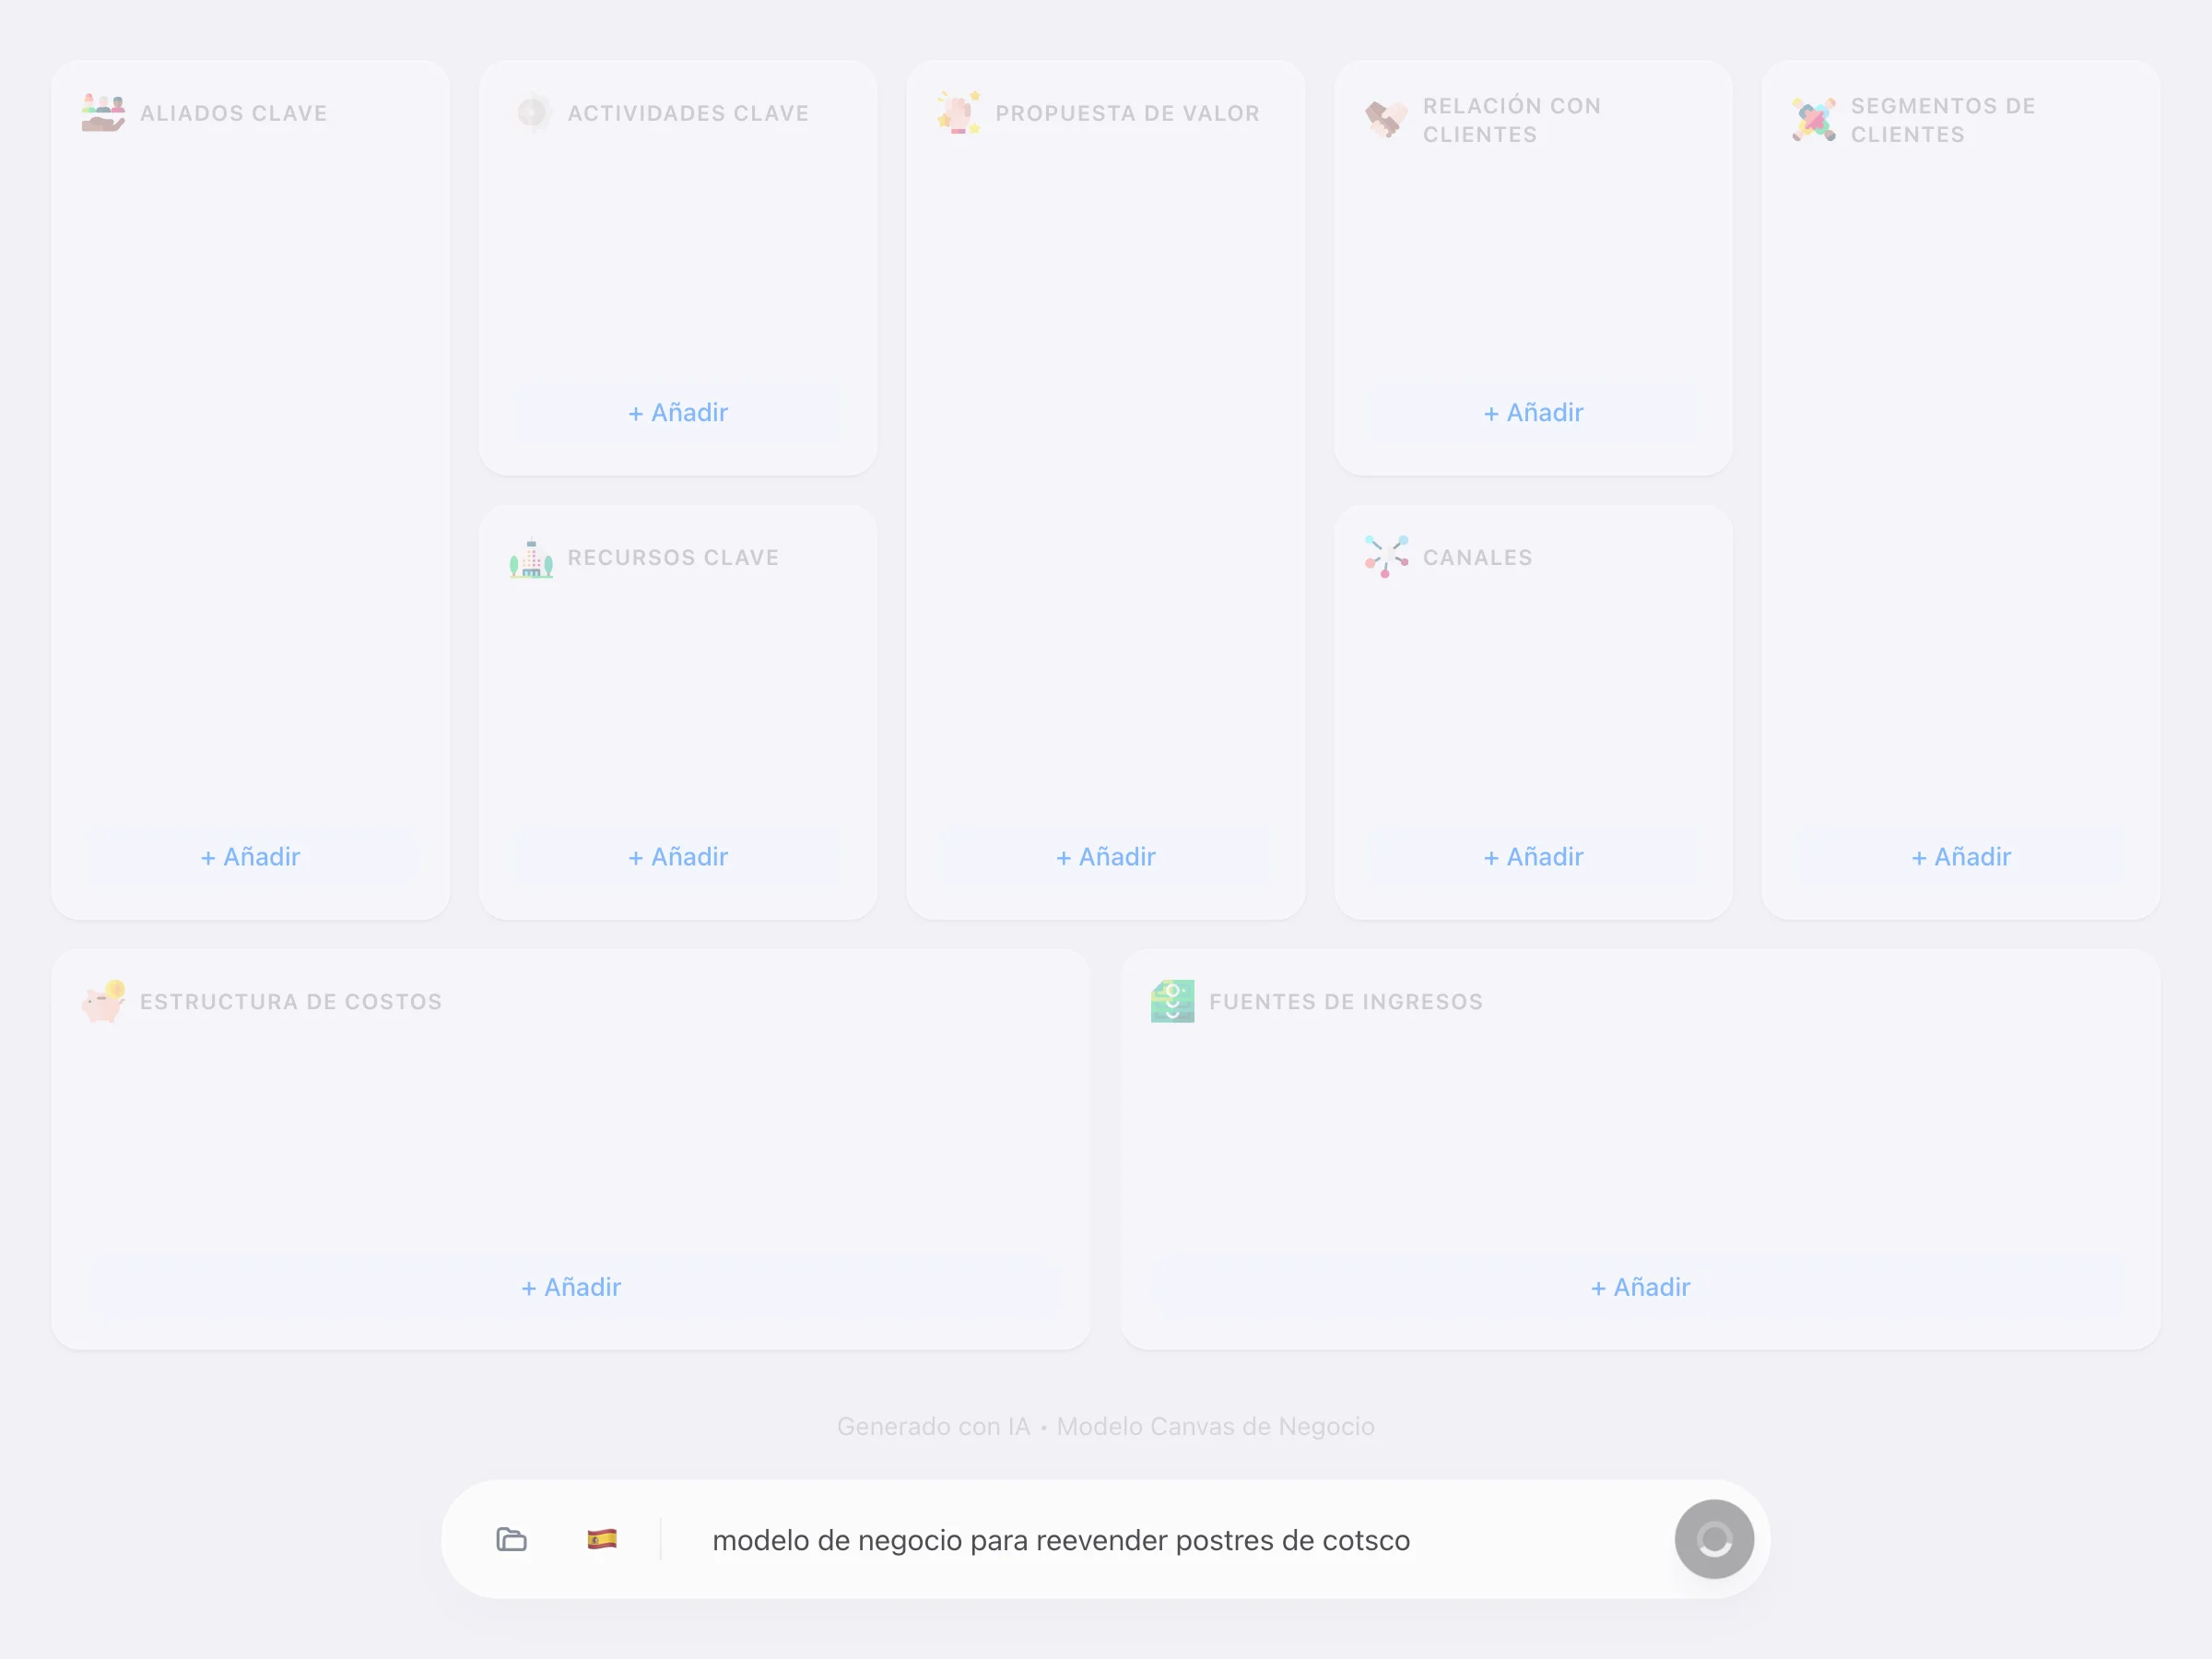Screen dimensions: 2212x1659
Task: Click the Segmentos de Clientes puzzle icon
Action: [x=1815, y=118]
